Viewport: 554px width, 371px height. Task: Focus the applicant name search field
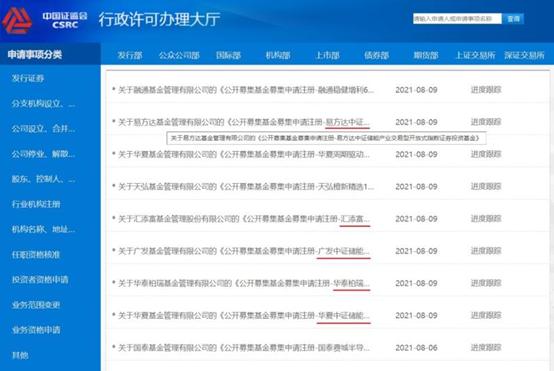(457, 19)
